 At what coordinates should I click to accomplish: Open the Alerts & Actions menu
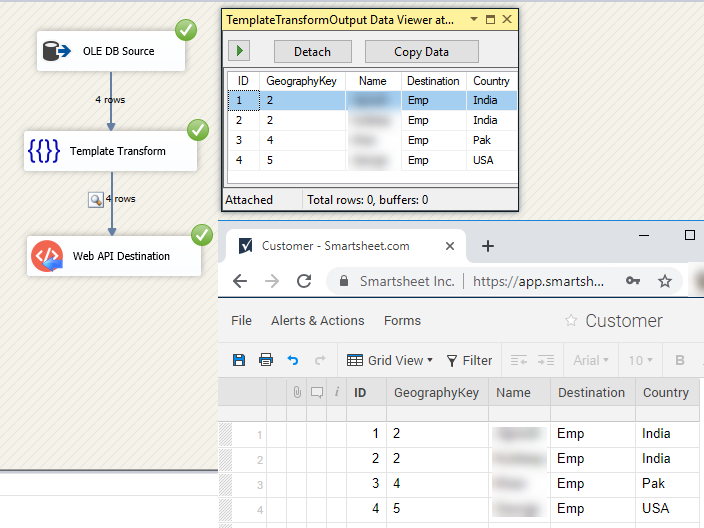[x=318, y=321]
